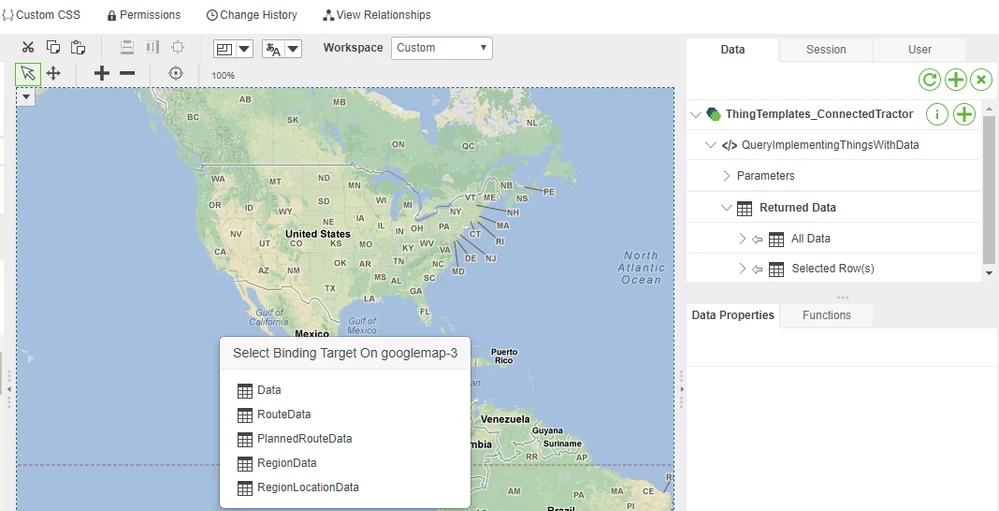Click the ThingTemplates_ConnectedTractor entity hexagon icon
Screen dimensions: 999x511
pyautogui.click(x=714, y=115)
